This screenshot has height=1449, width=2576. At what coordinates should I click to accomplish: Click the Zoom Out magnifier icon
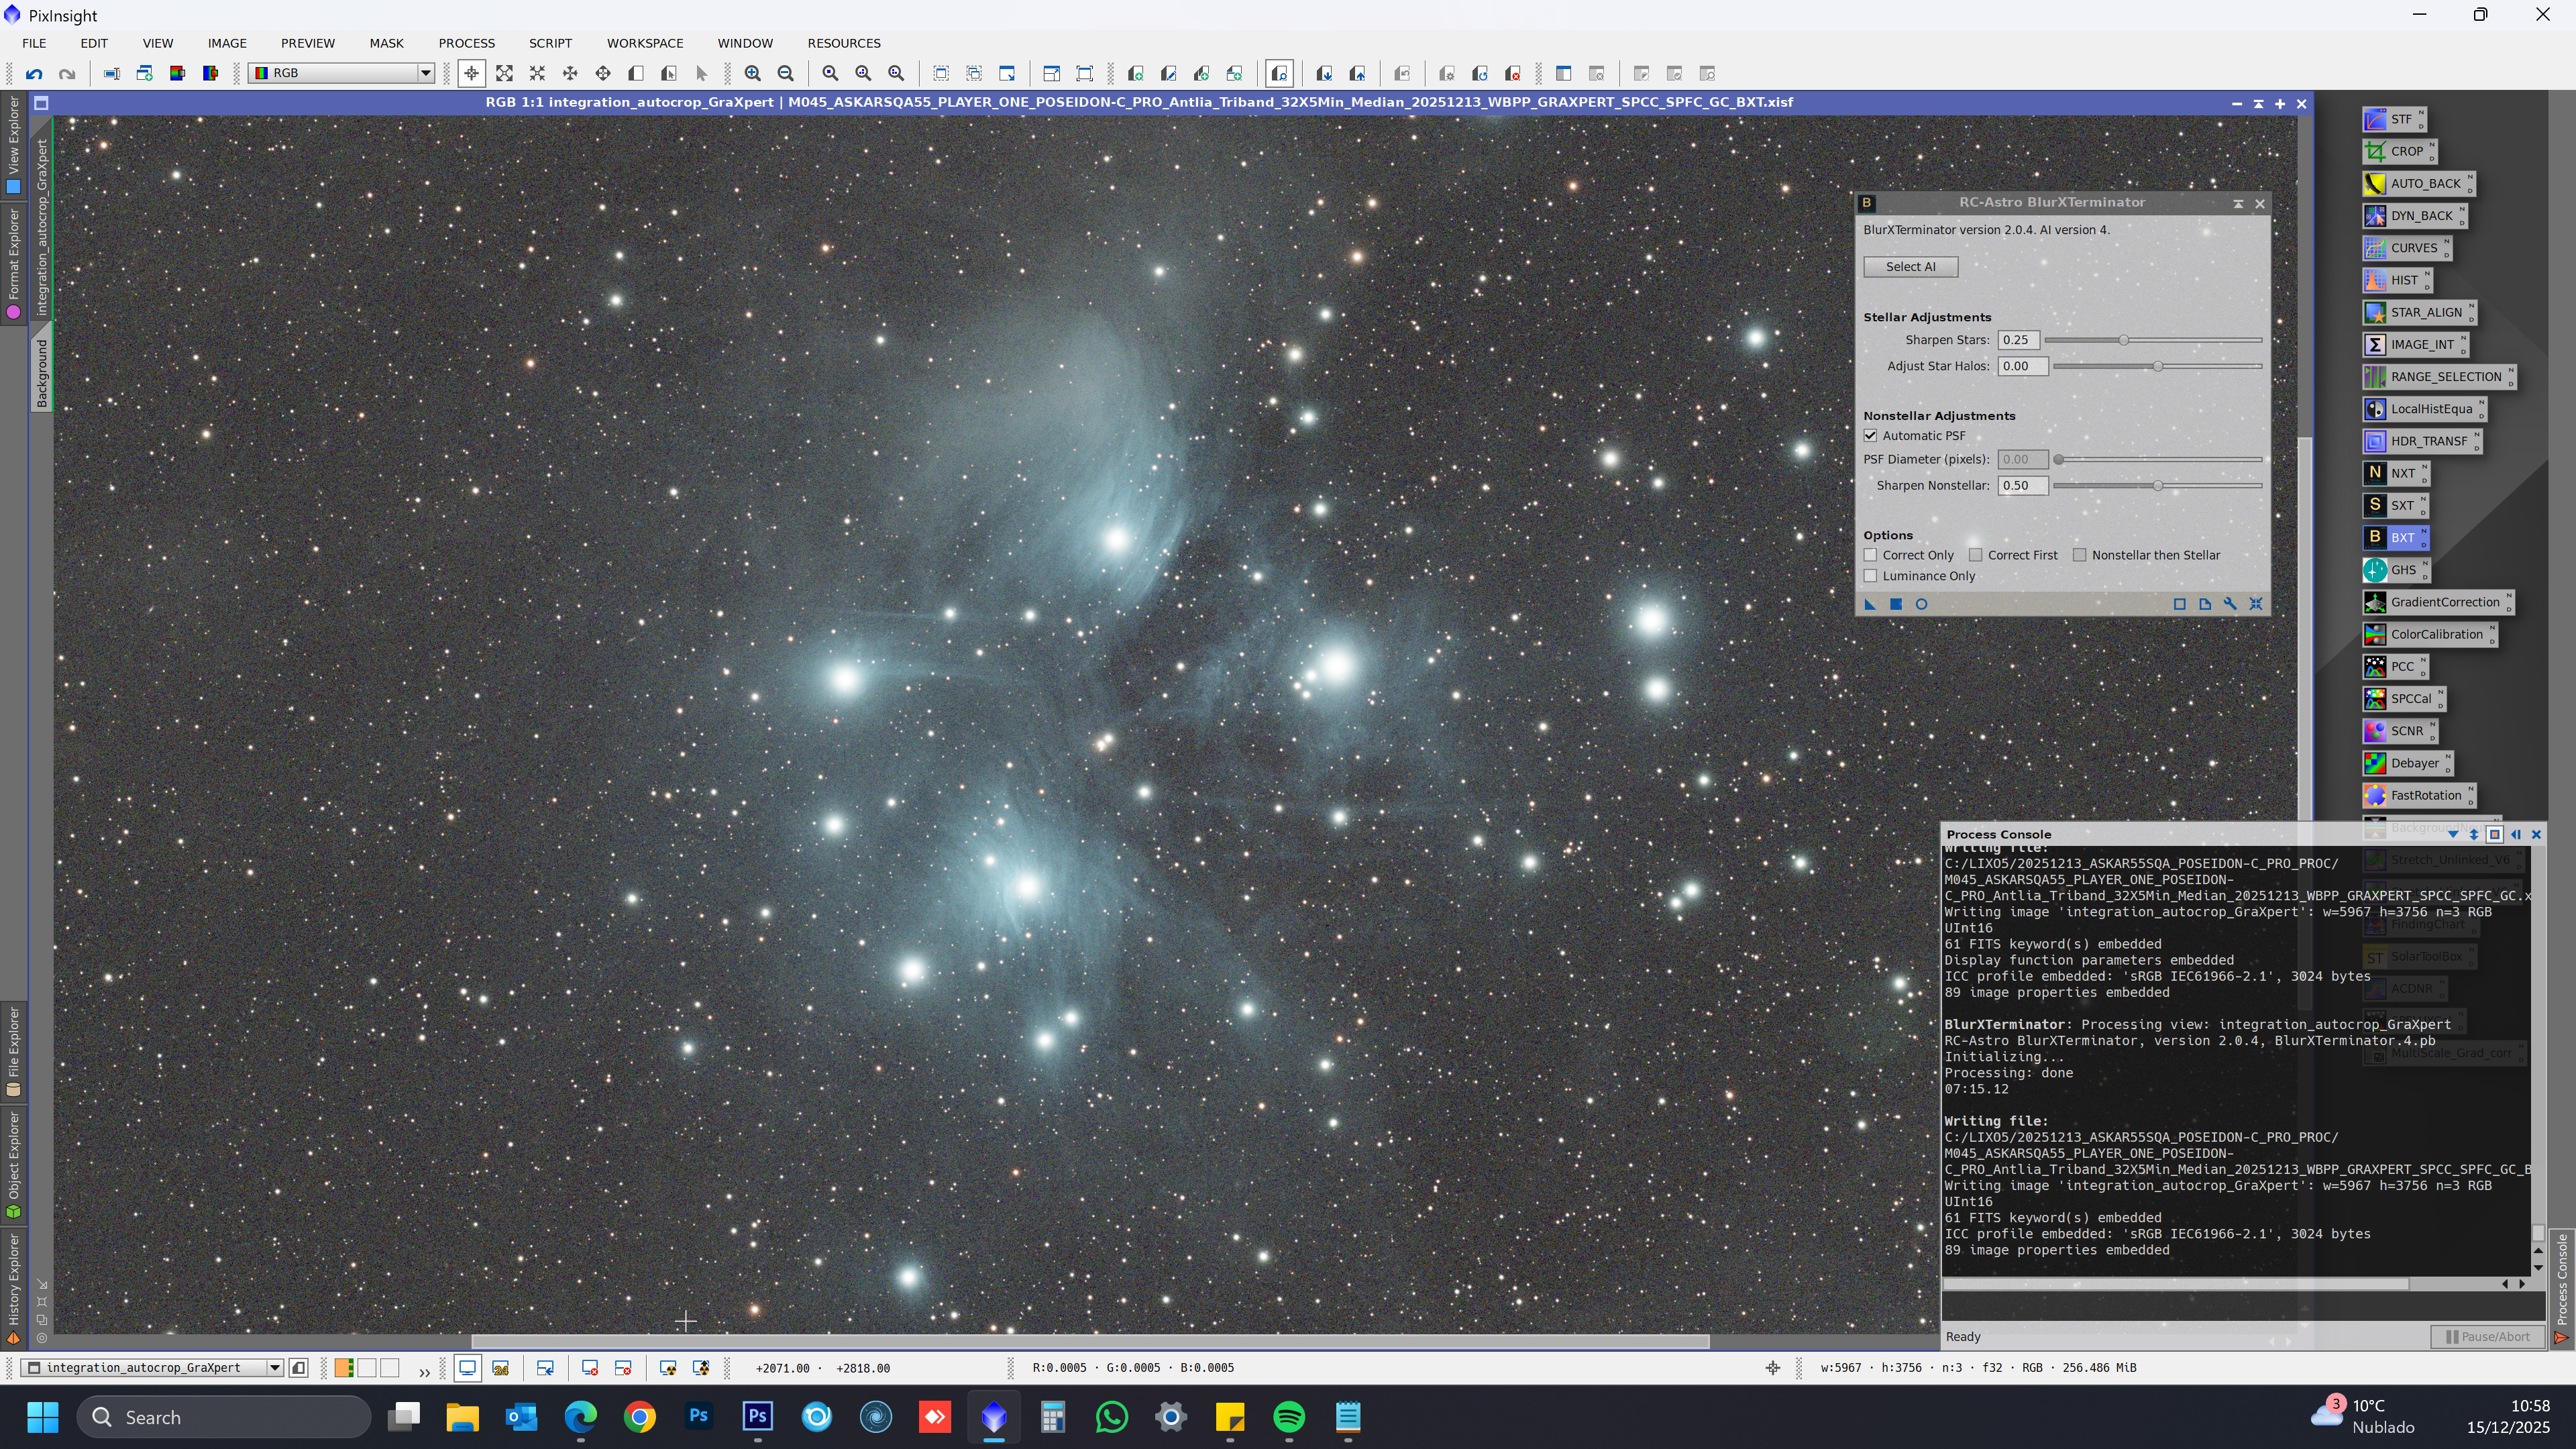(786, 73)
